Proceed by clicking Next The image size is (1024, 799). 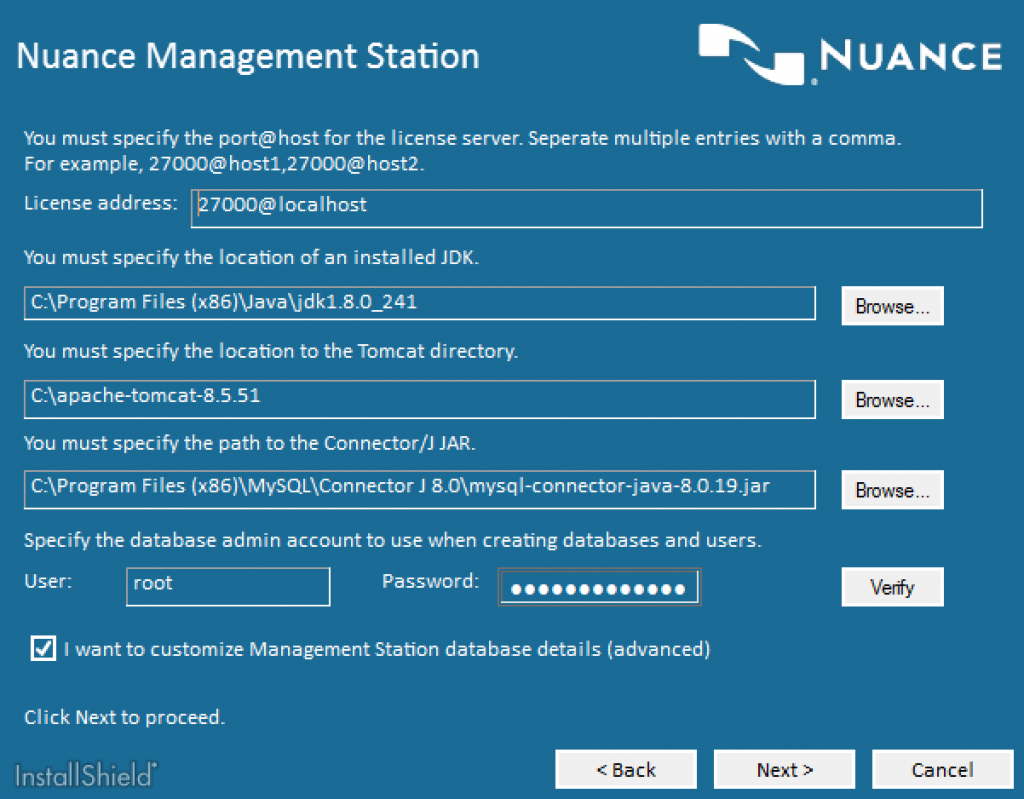coord(784,769)
